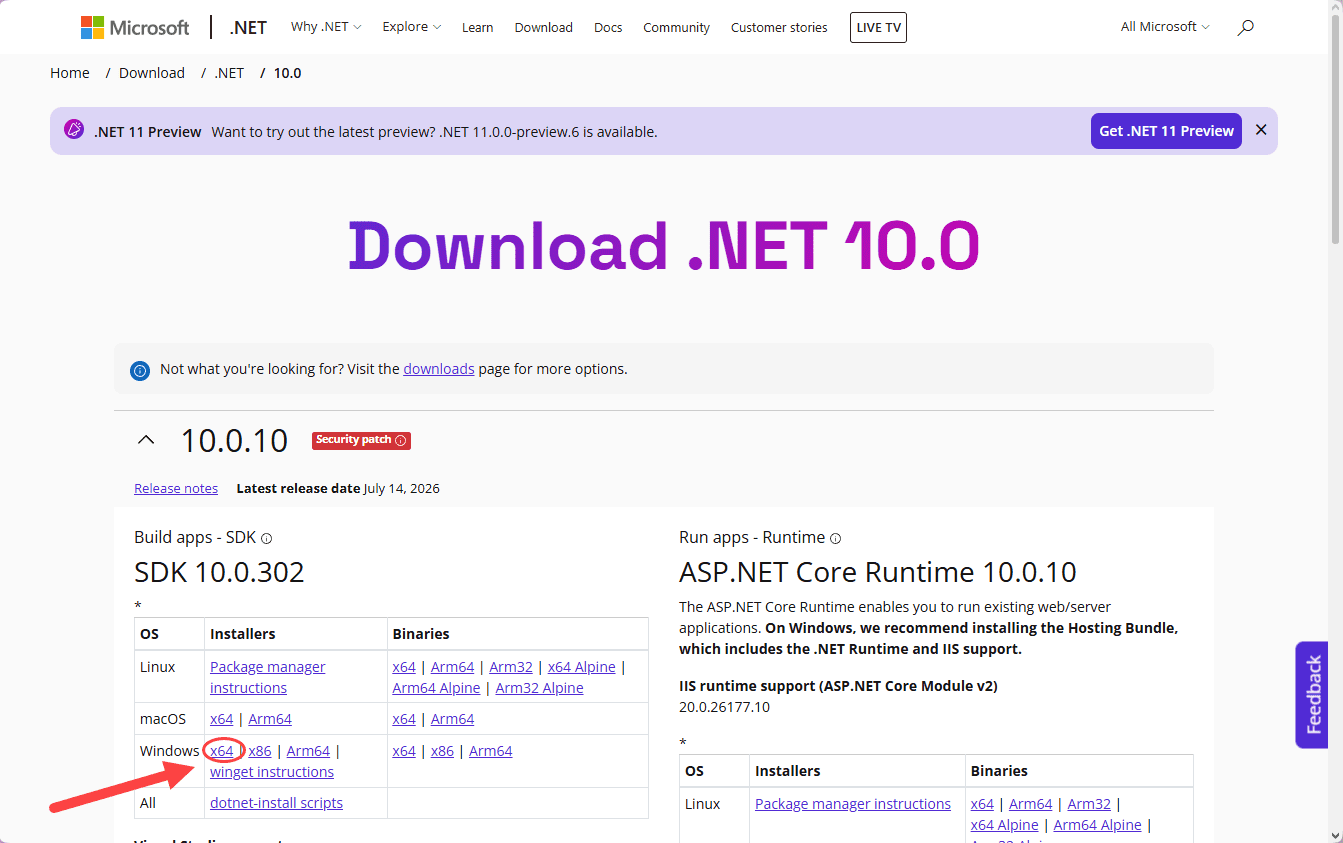Click the LIVE TV button
The image size is (1343, 843).
pos(878,28)
